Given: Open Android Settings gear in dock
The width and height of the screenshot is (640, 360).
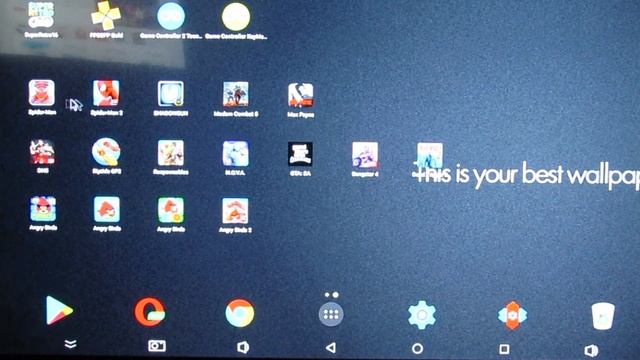Looking at the screenshot, I should pos(422,315).
